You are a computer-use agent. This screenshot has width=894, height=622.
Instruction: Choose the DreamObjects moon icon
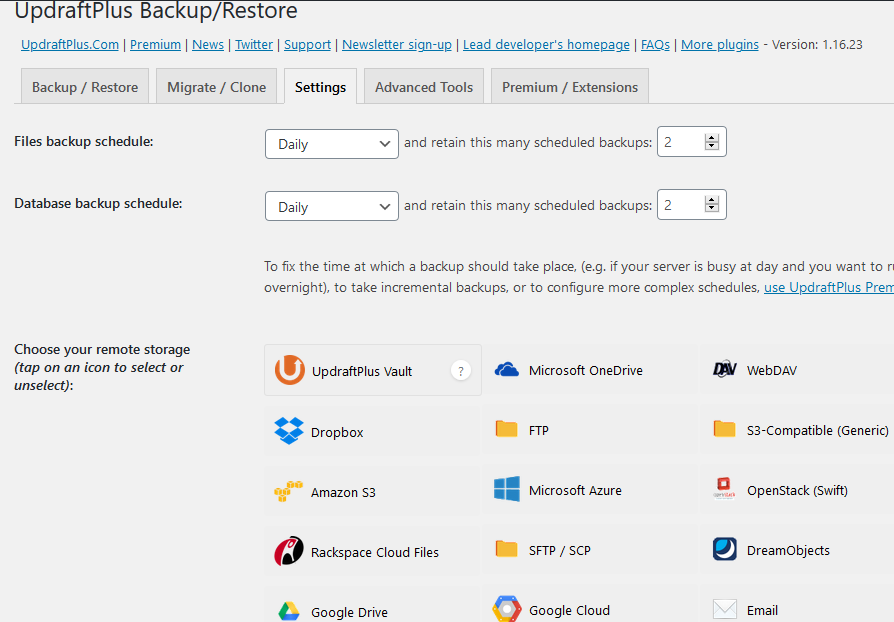click(725, 549)
